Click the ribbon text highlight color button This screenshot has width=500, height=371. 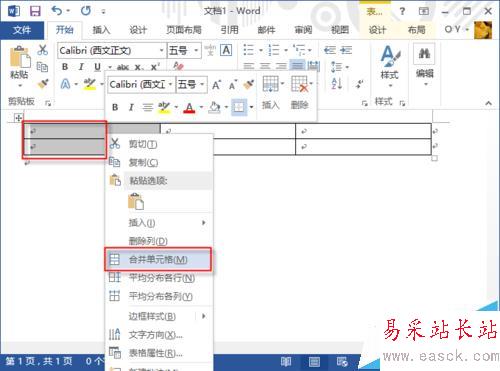click(89, 84)
